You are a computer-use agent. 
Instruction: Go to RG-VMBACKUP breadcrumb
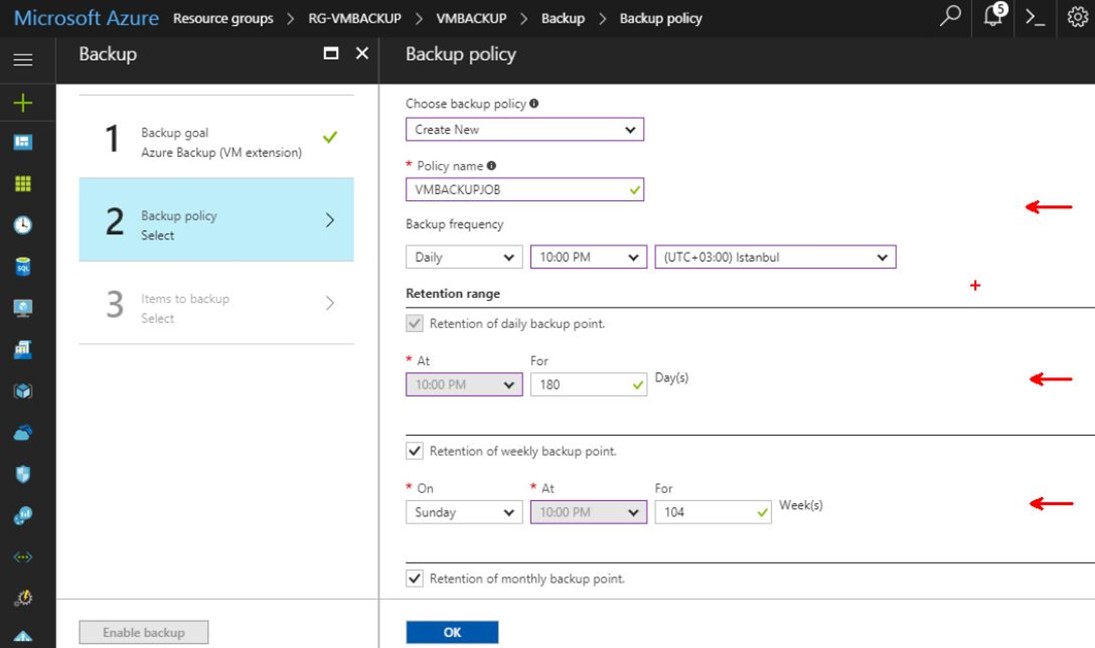tap(355, 19)
